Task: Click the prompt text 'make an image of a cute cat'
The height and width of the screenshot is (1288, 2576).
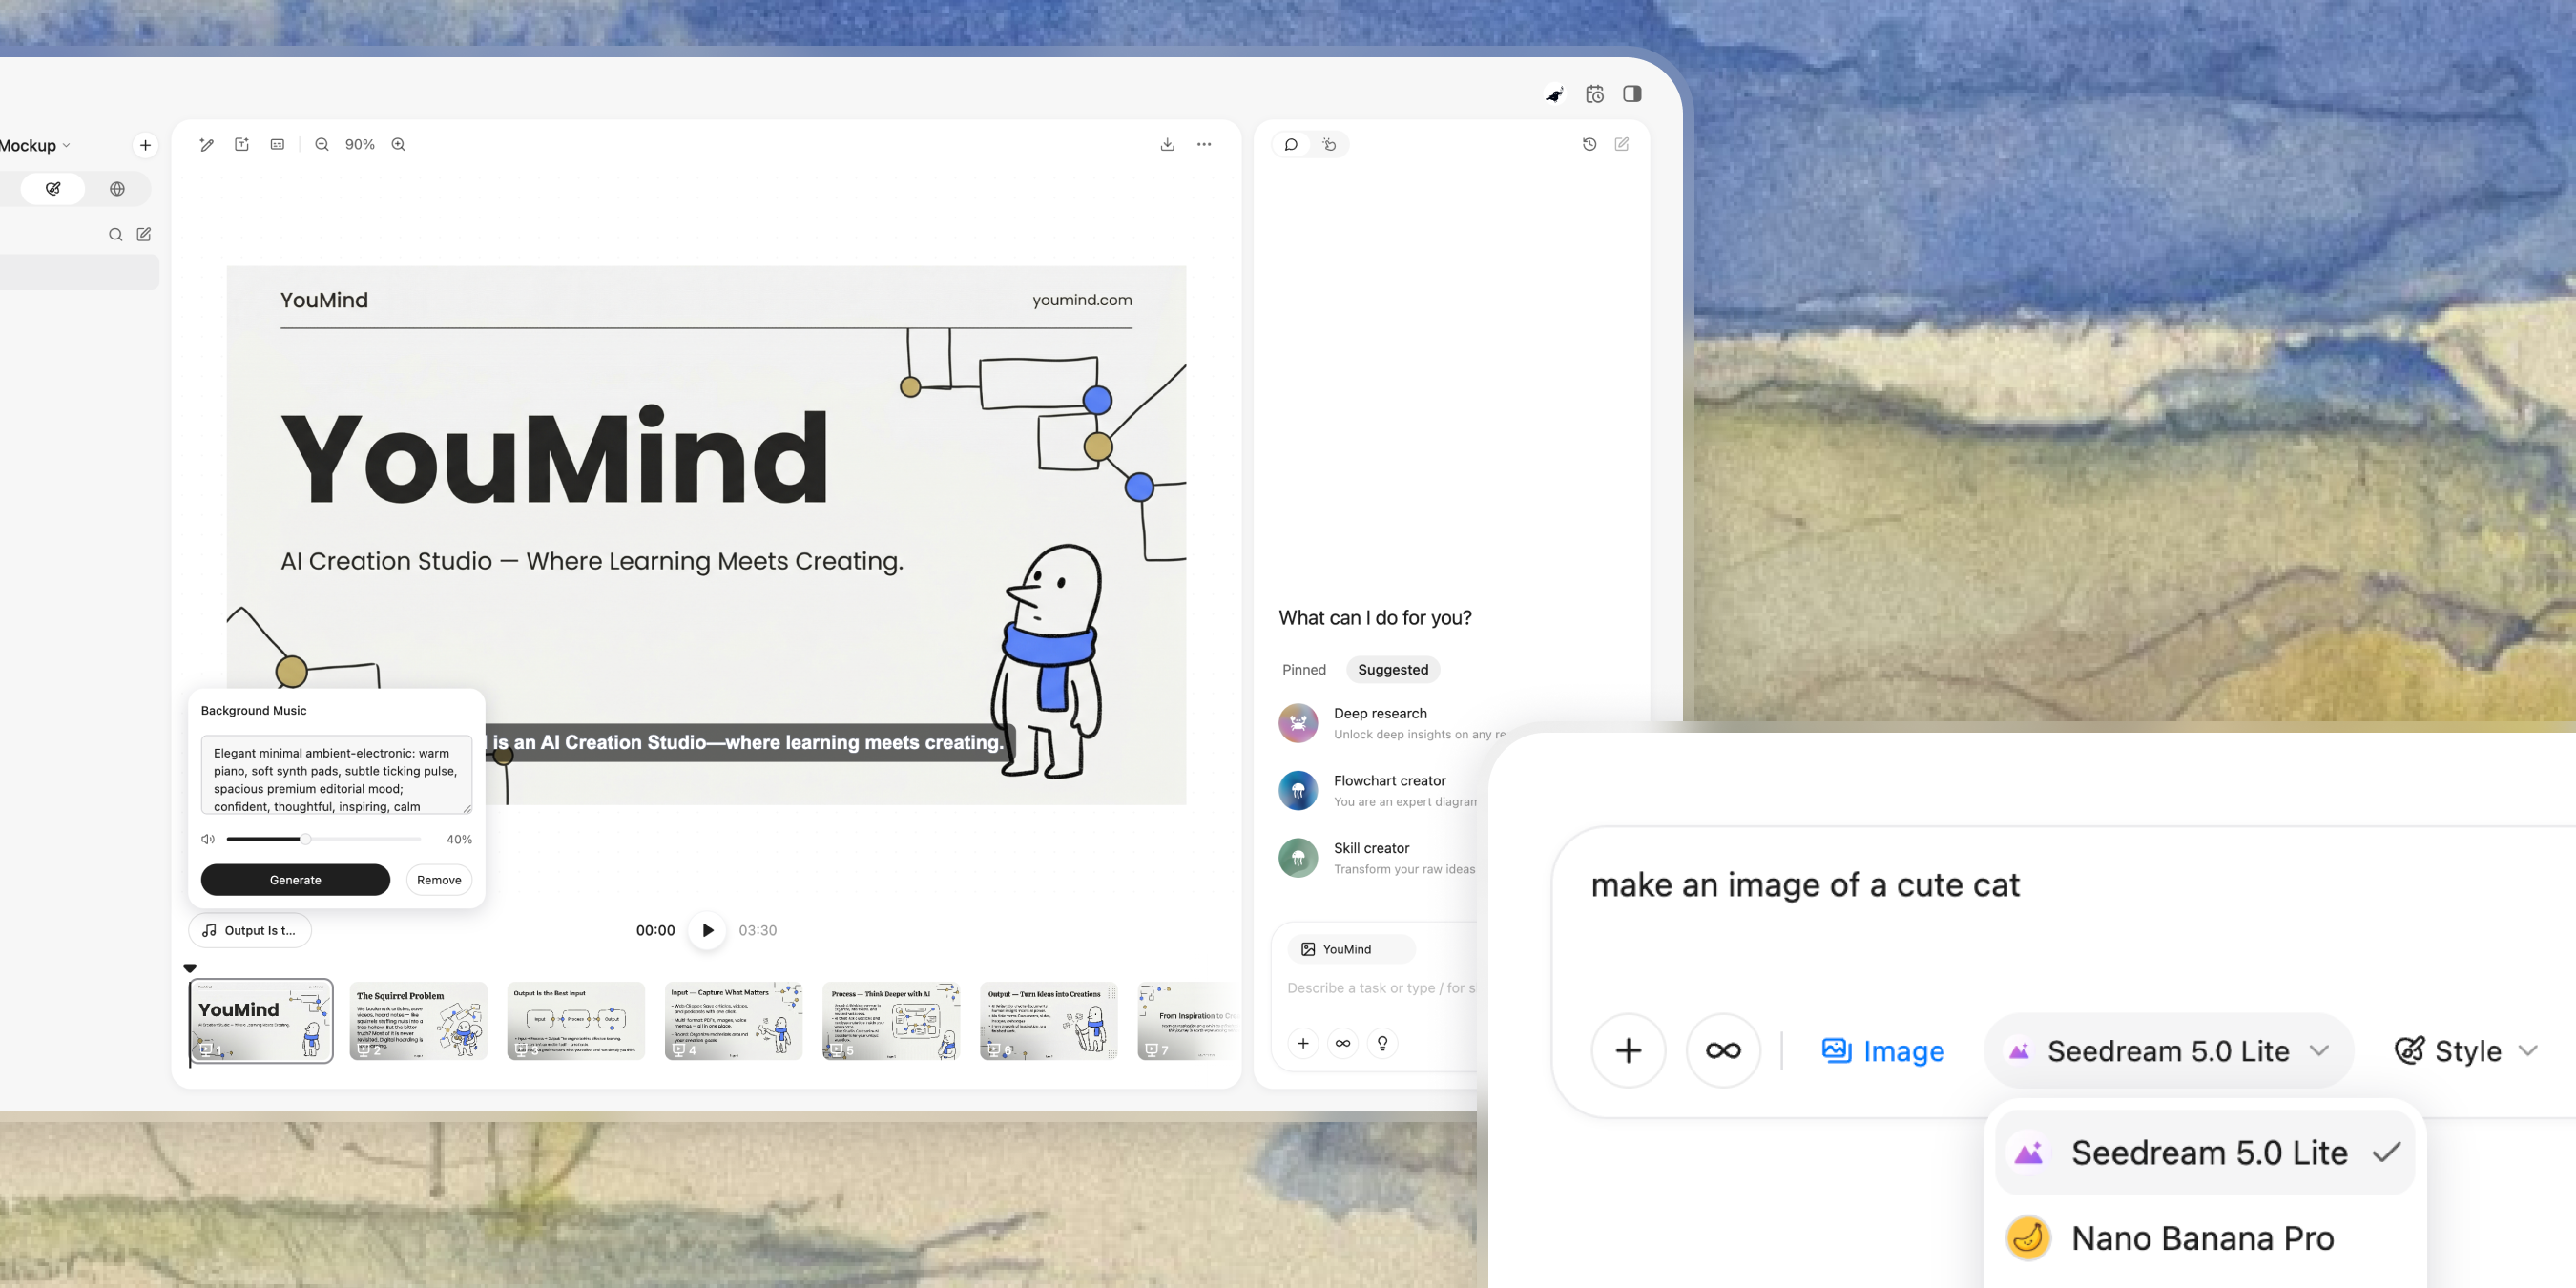Action: [1805, 885]
